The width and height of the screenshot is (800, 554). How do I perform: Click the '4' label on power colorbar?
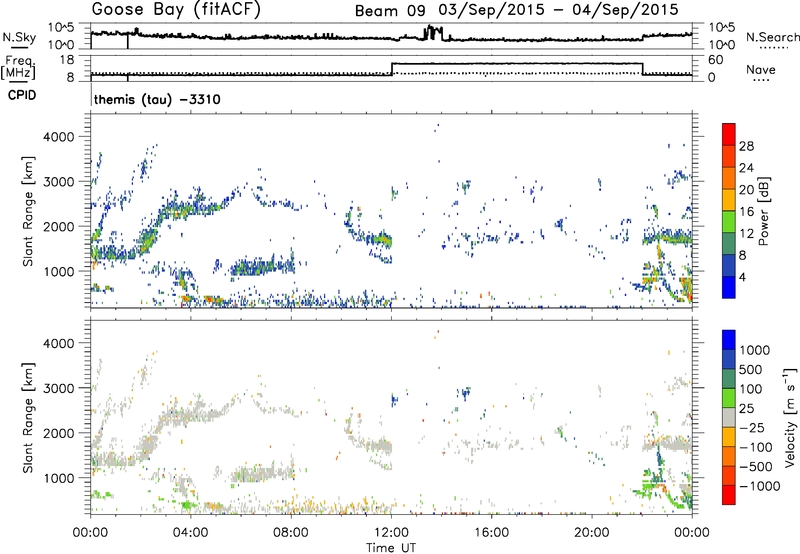(742, 277)
